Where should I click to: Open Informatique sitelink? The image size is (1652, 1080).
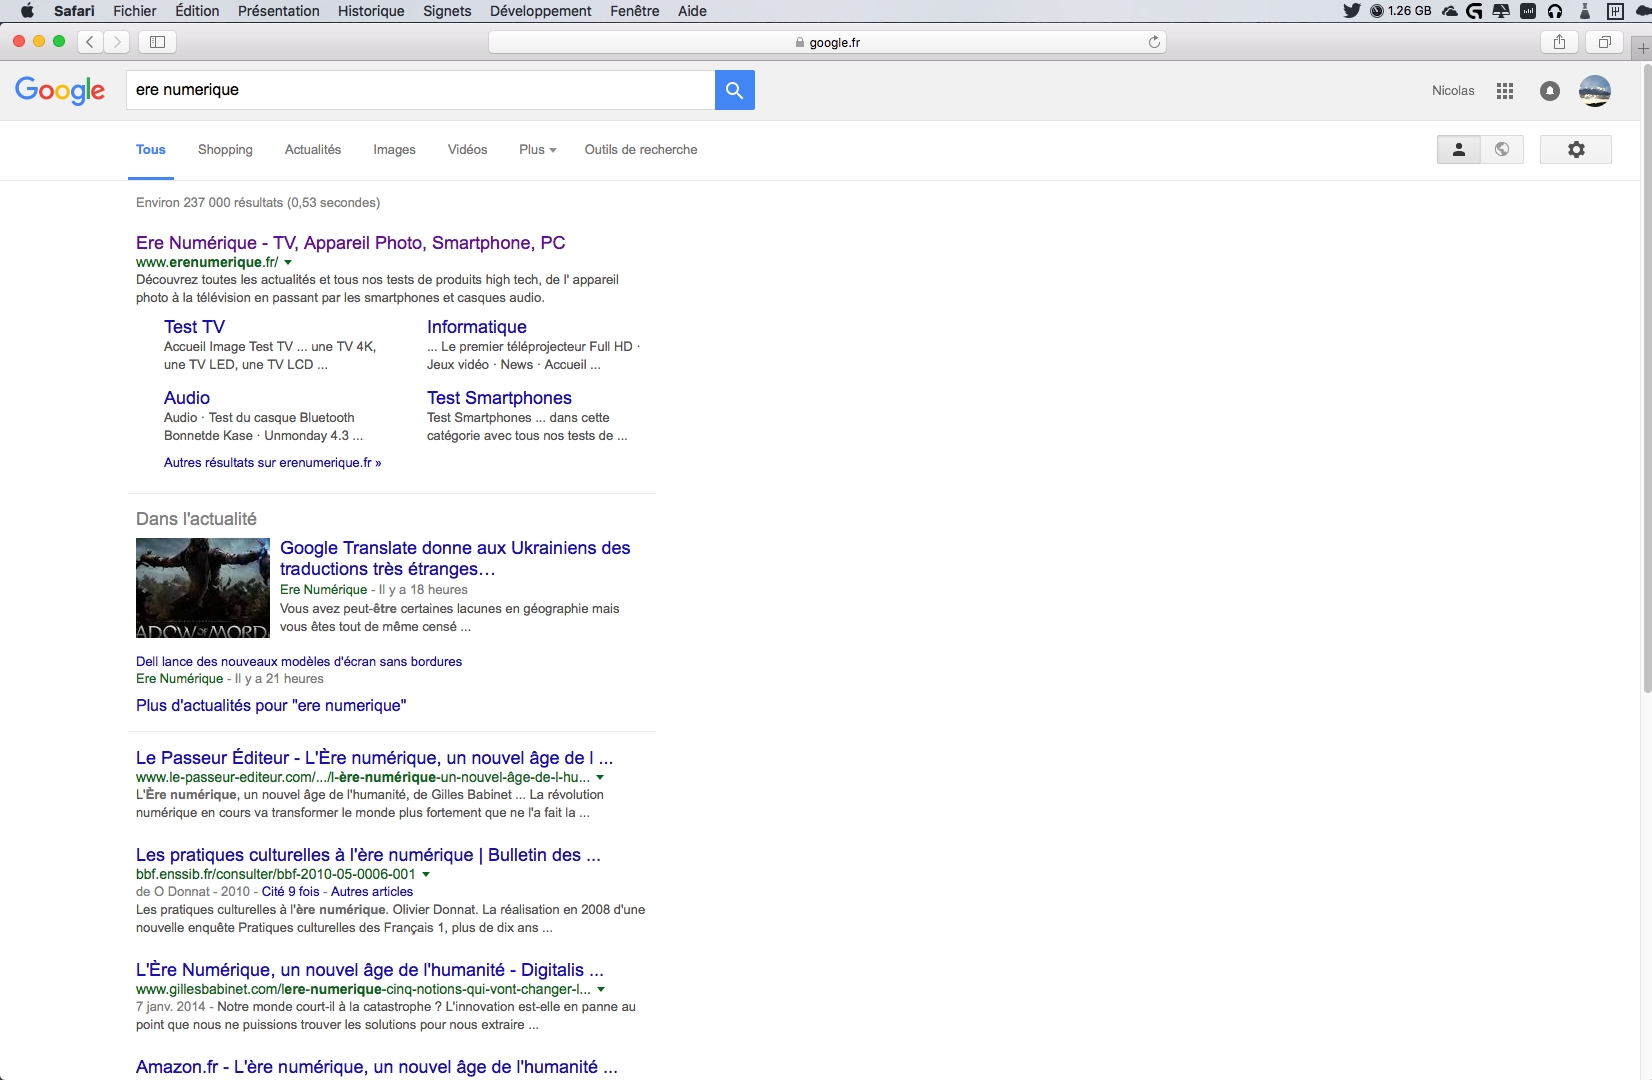477,327
